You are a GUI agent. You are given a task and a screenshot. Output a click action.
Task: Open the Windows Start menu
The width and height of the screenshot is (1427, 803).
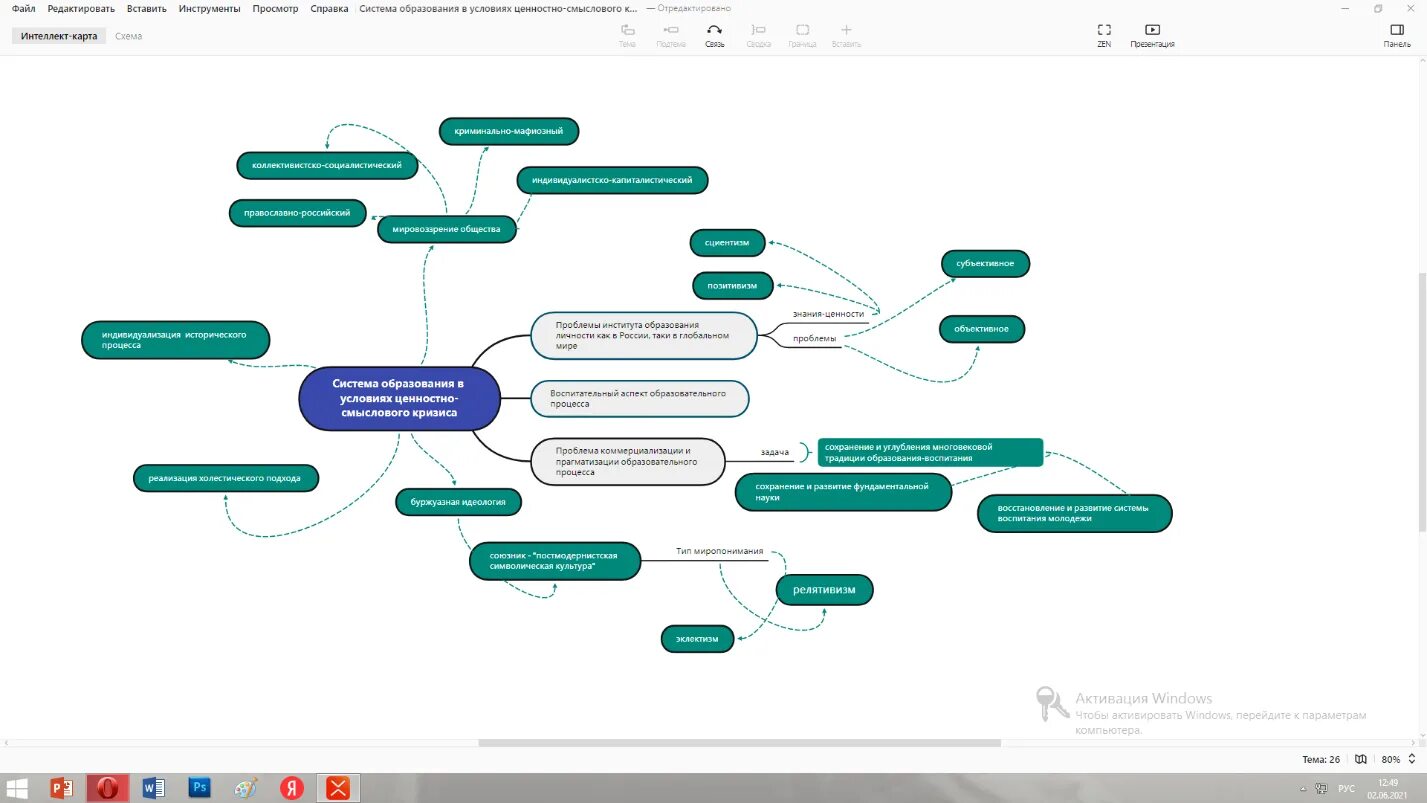17,788
